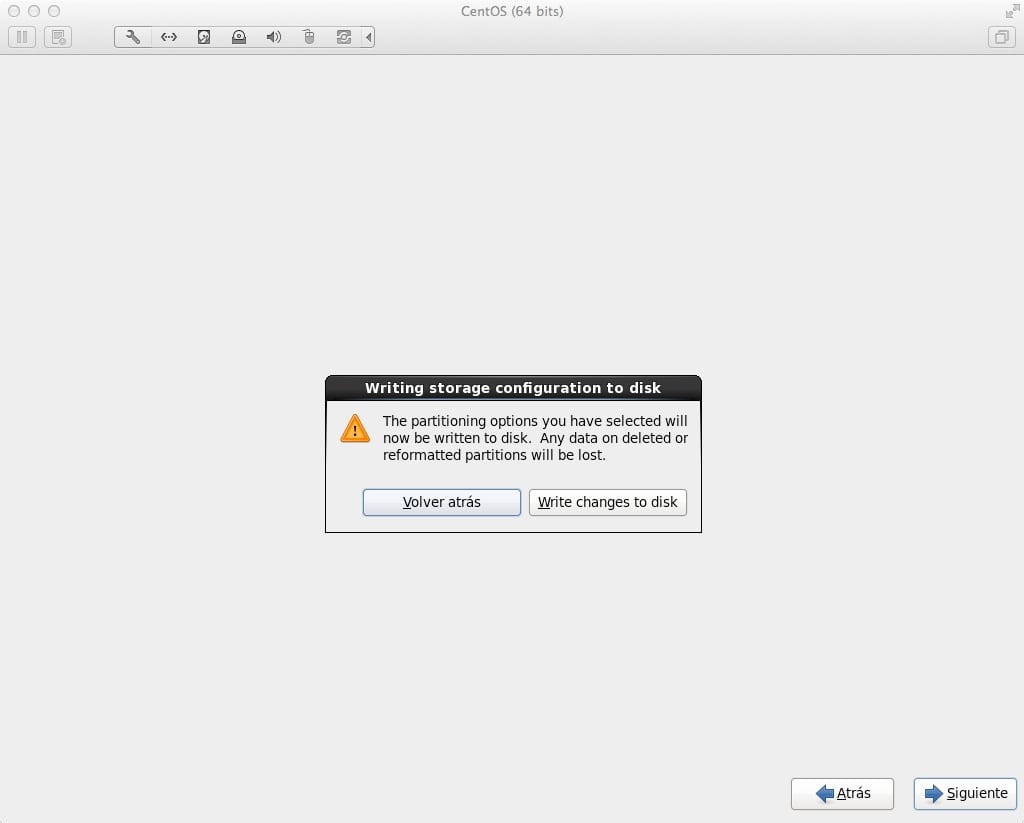Open the snapshots button in toolbar

(58, 37)
